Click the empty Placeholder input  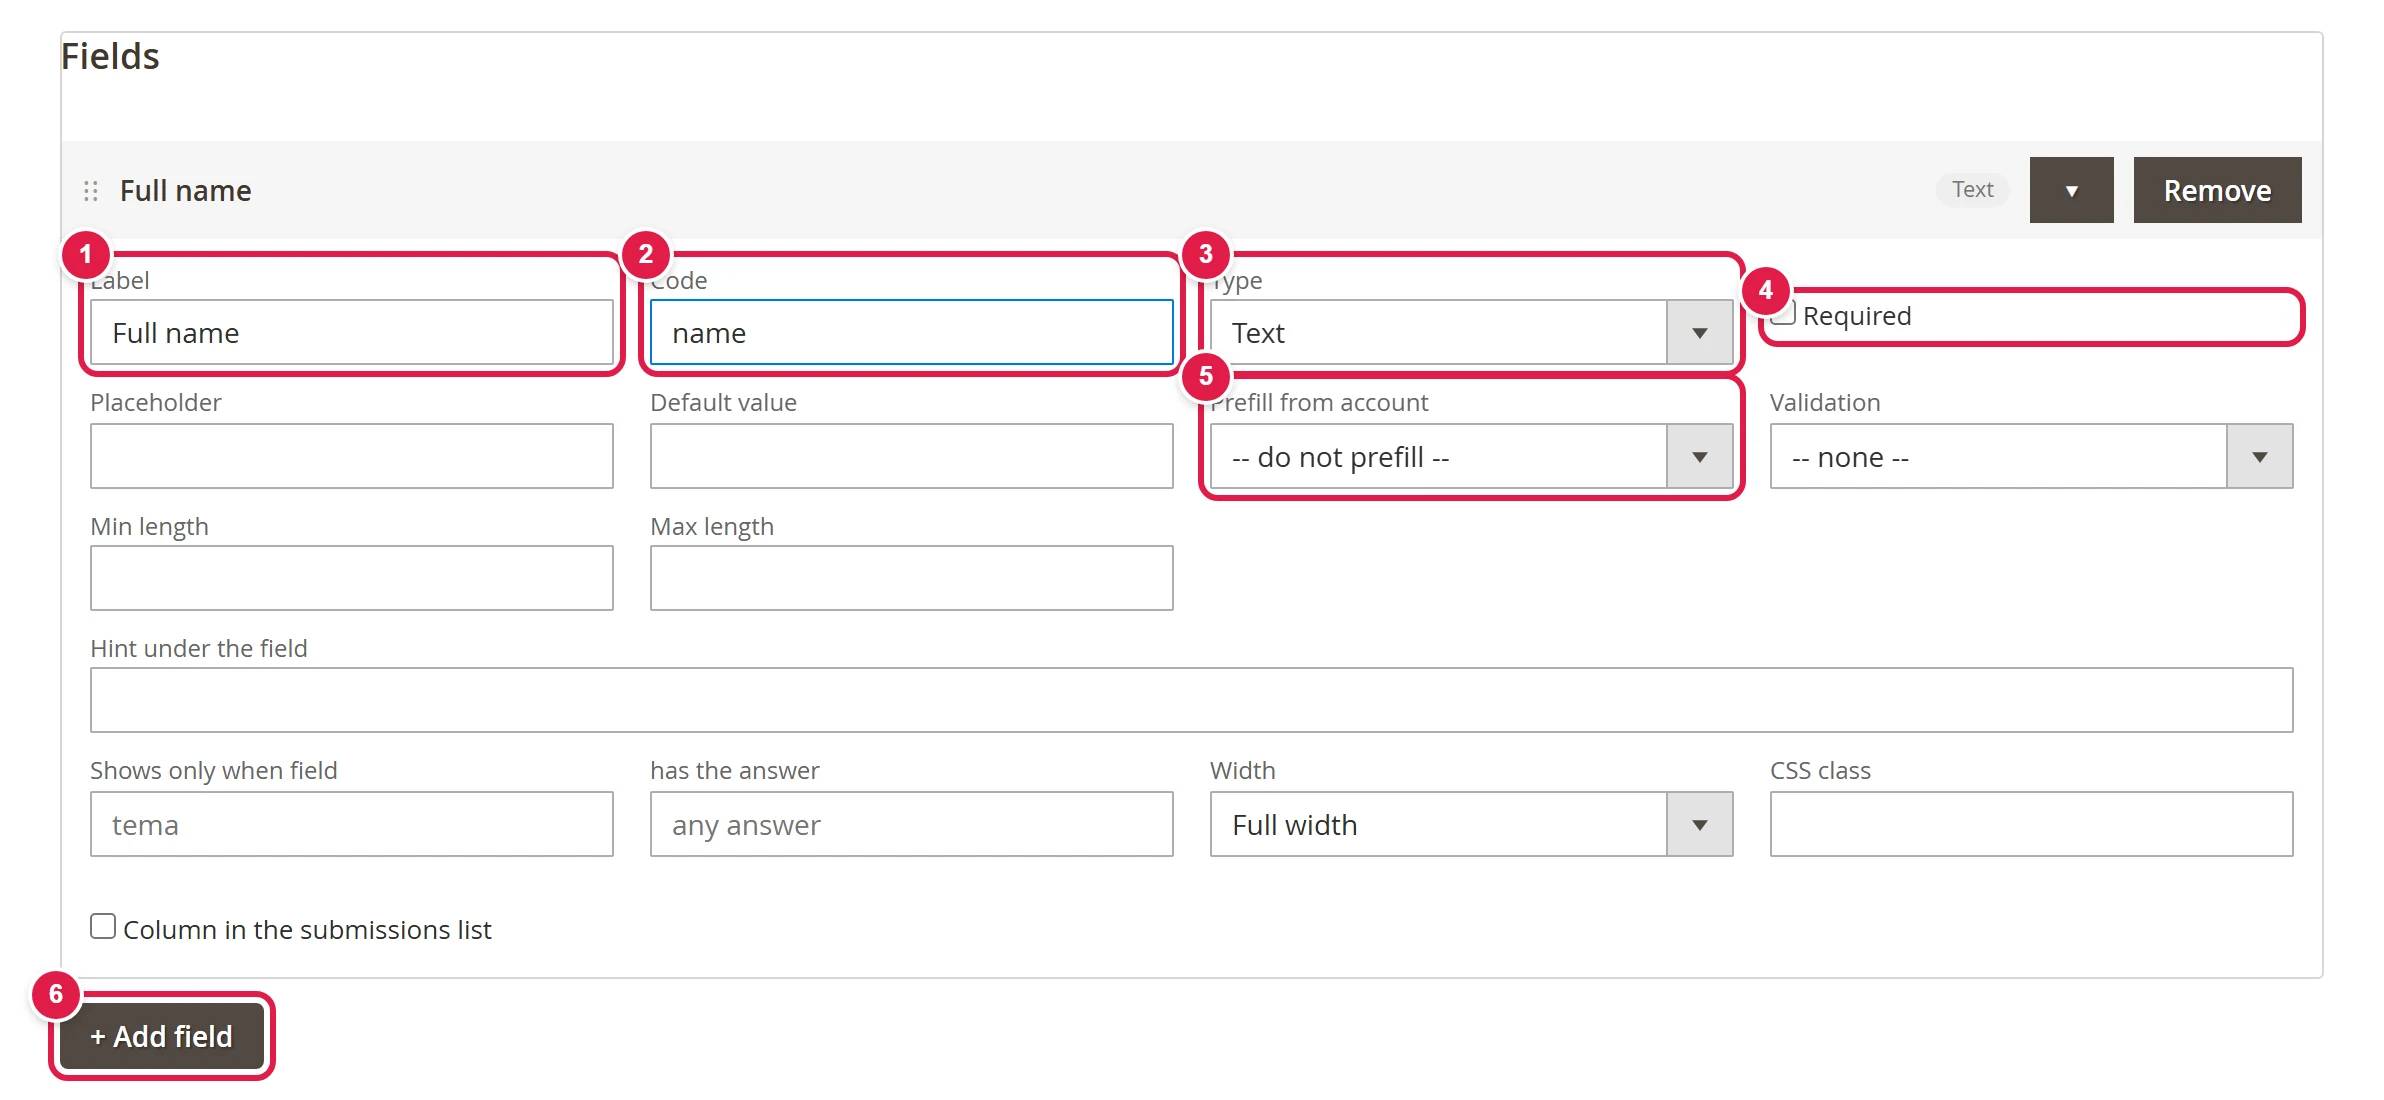(352, 456)
